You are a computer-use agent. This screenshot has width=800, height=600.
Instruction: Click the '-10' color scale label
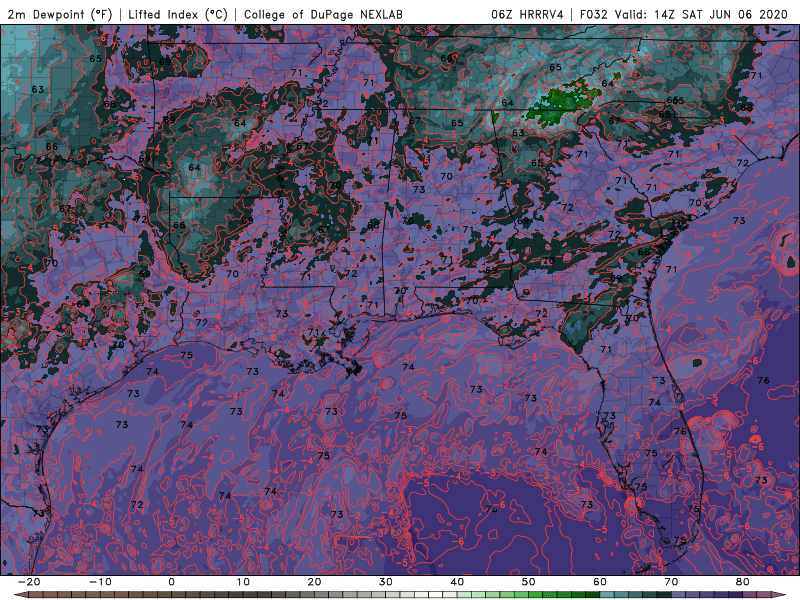click(x=100, y=582)
